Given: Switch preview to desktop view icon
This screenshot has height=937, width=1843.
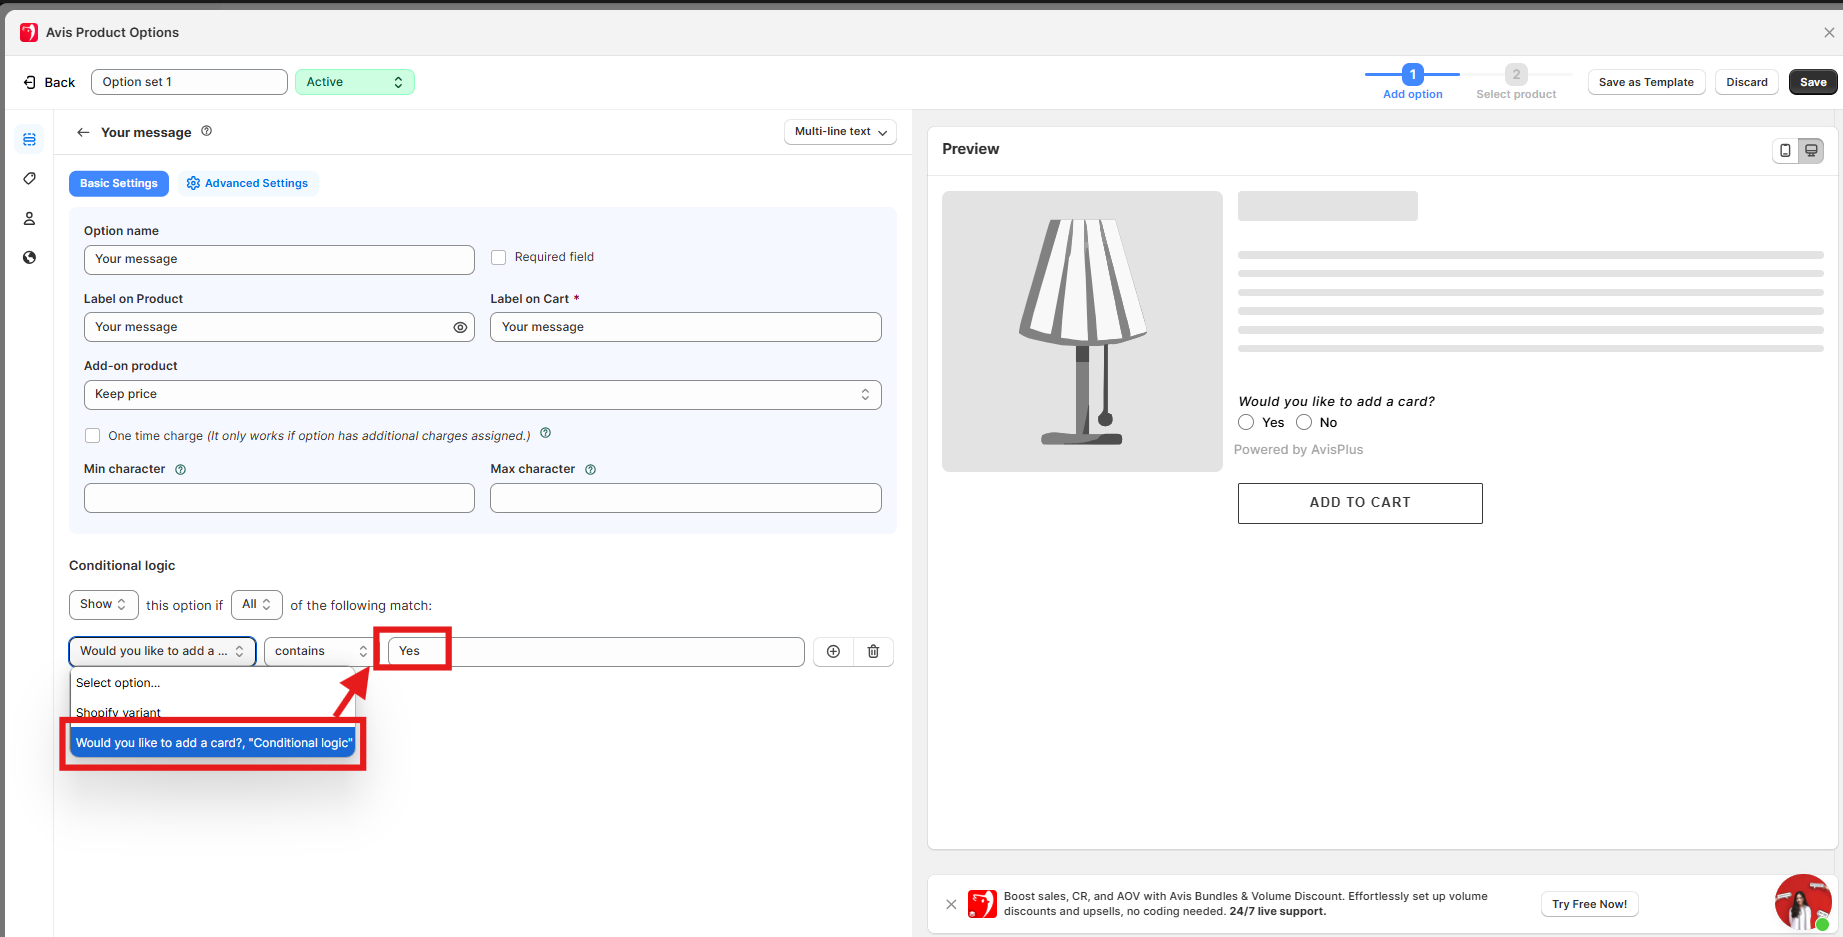Looking at the screenshot, I should point(1811,150).
